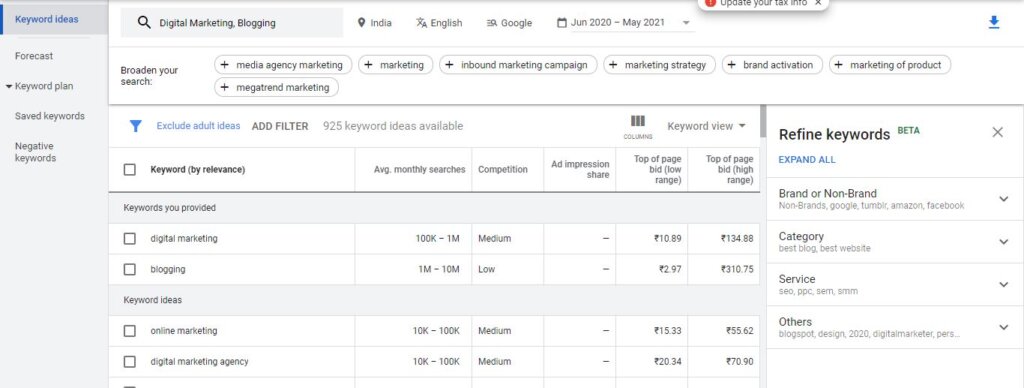
Task: Click the Exclude adult ideas link
Action: [198, 126]
